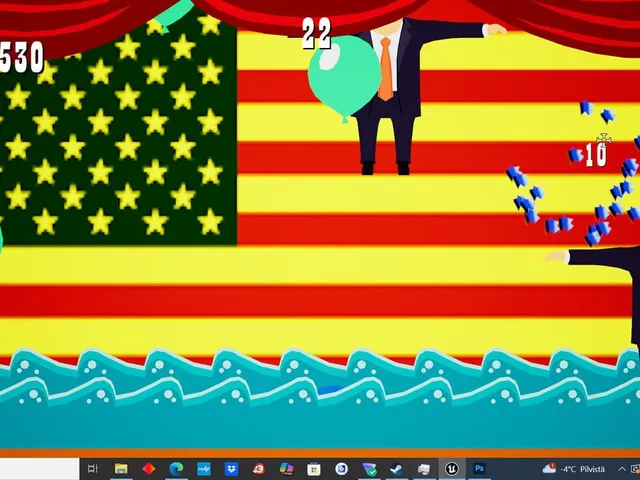The image size is (640, 480).
Task: Click inside the taskbar search box
Action: click(39, 469)
